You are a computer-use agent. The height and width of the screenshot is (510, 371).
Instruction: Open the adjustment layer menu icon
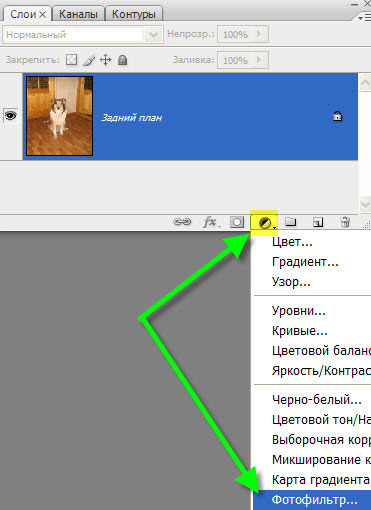tap(265, 223)
